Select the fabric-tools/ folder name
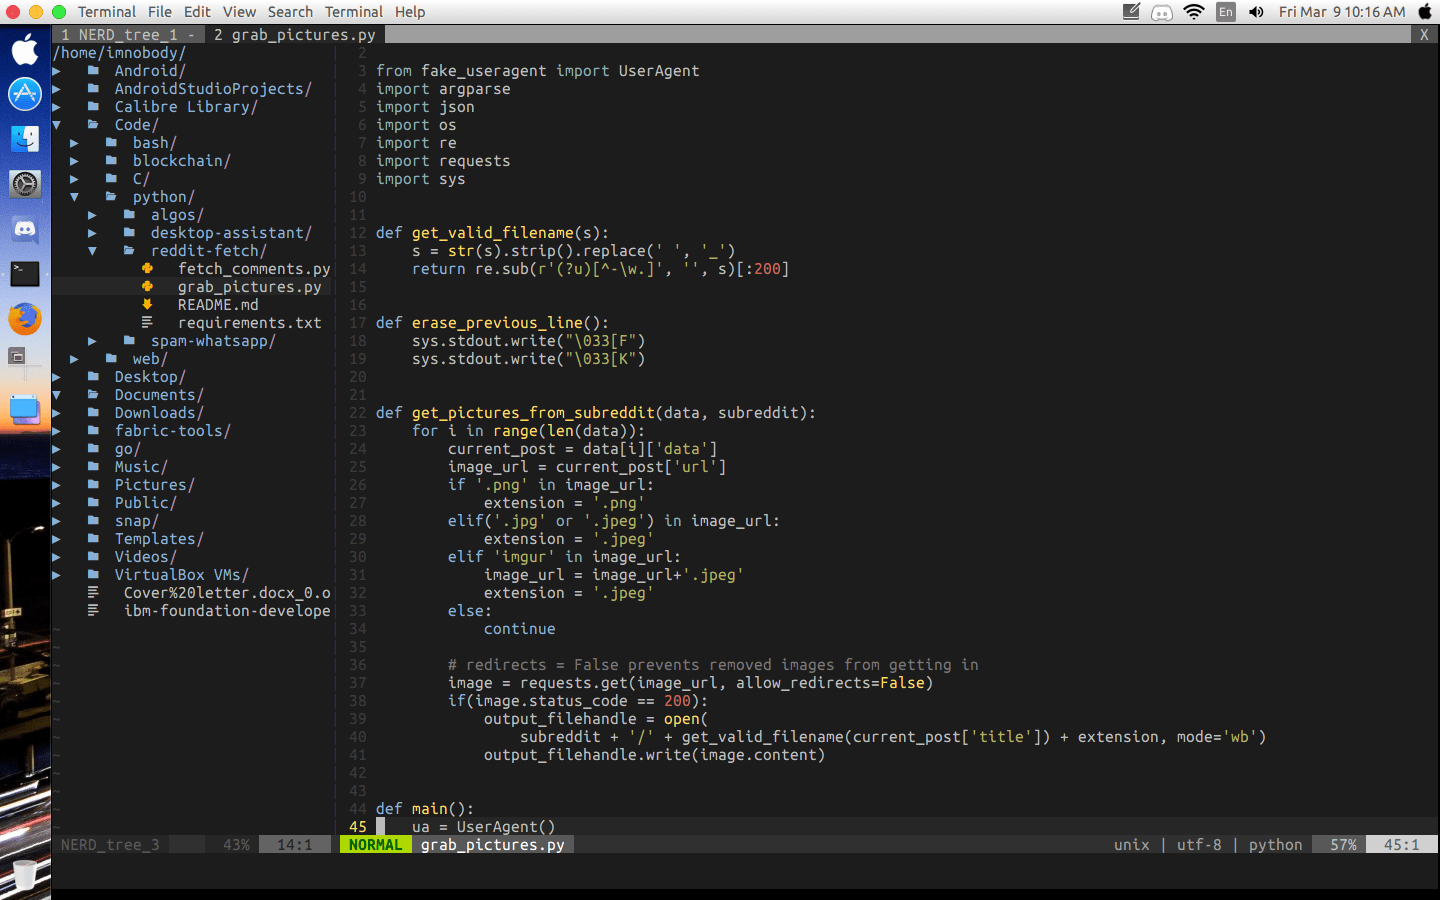The image size is (1440, 900). [x=173, y=431]
